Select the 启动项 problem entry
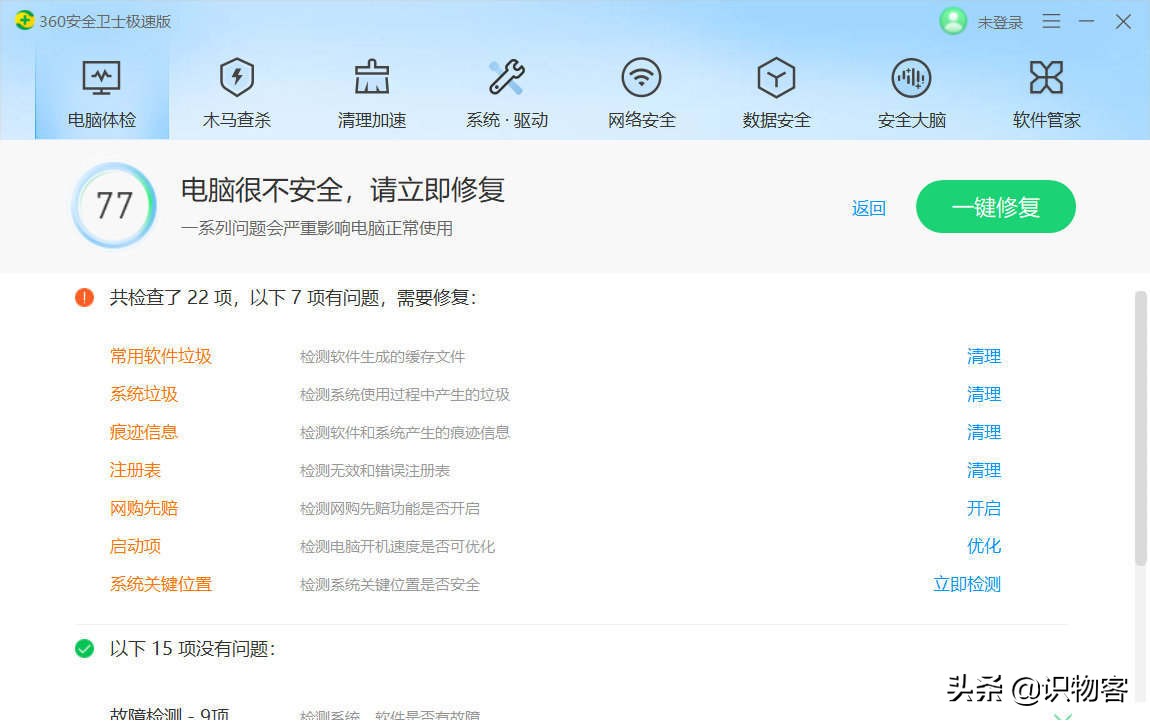Screen dimensions: 1150x725 point(134,546)
